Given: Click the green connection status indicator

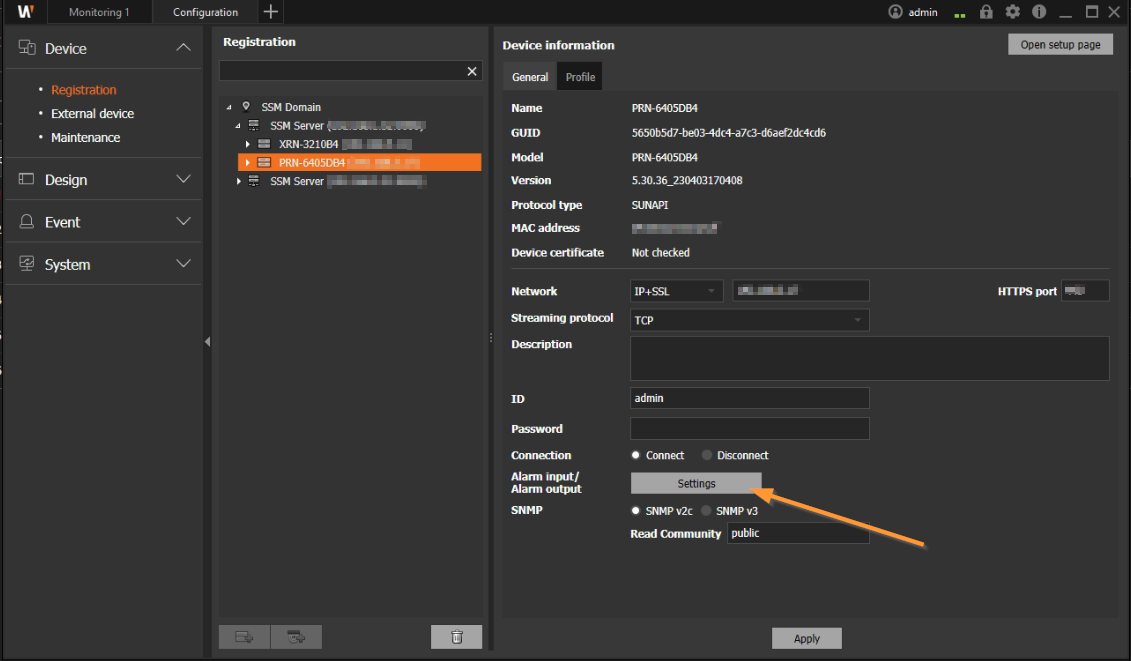Looking at the screenshot, I should 959,14.
